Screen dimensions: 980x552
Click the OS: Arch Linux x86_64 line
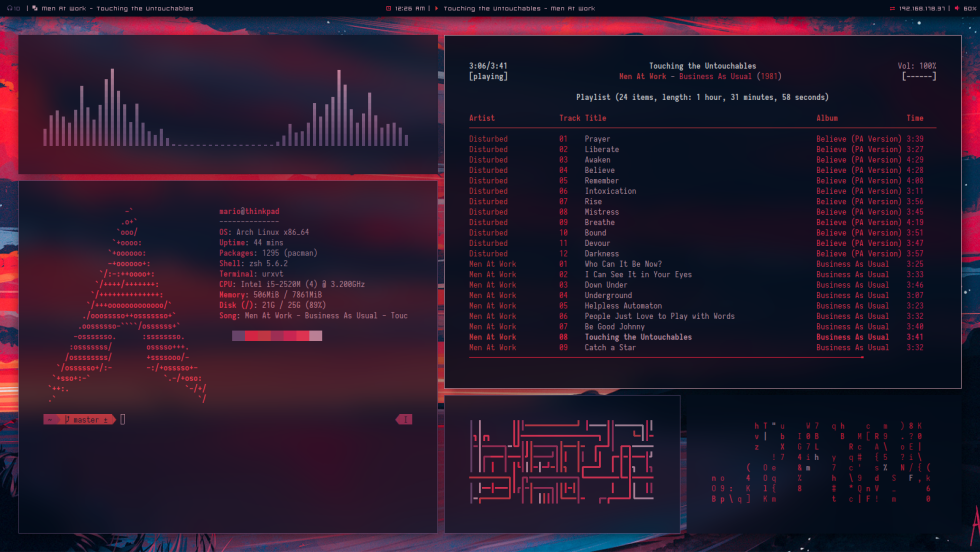[x=264, y=232]
